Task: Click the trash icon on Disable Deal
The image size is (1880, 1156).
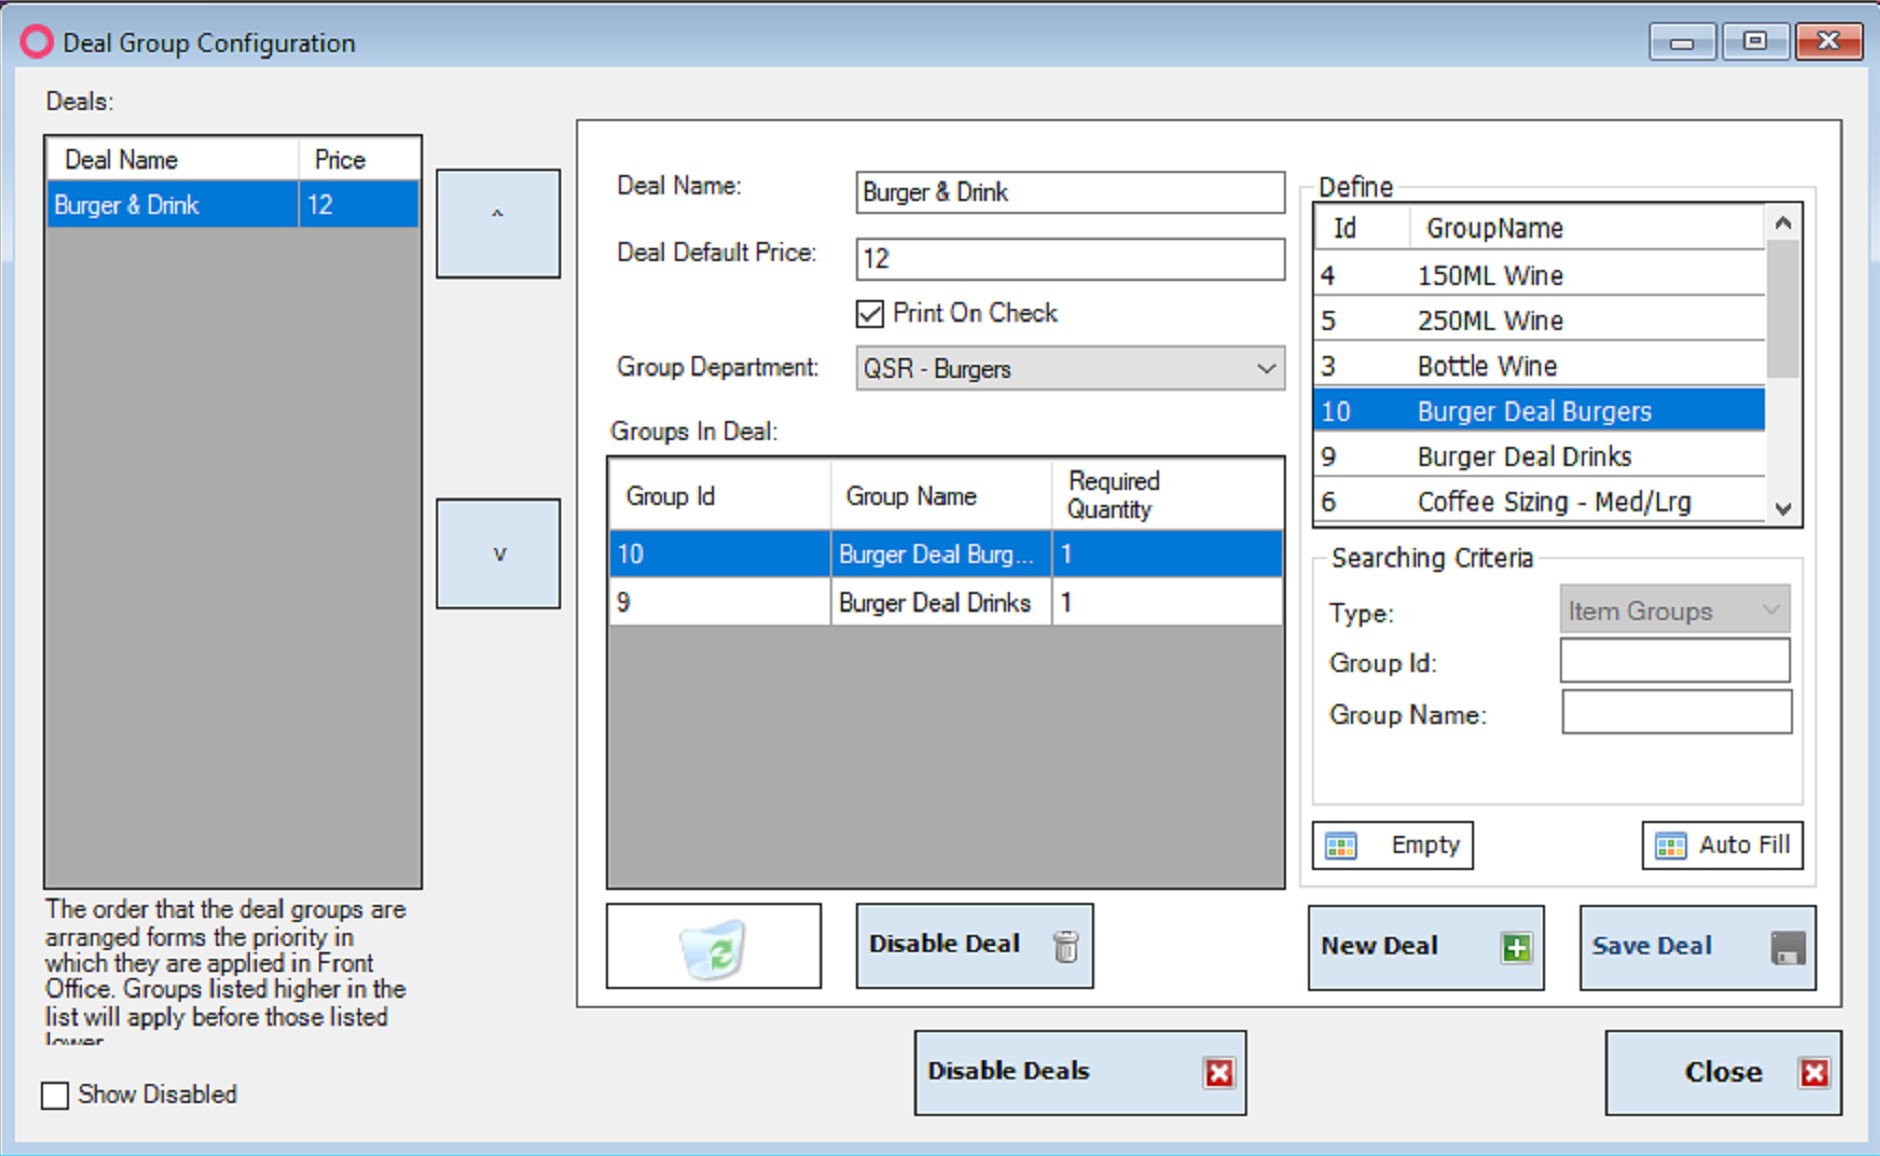Action: point(1066,946)
